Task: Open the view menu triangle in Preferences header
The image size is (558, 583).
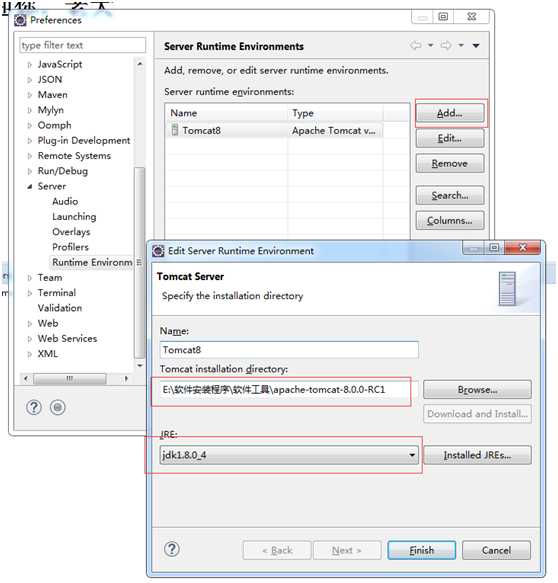Action: click(x=476, y=46)
